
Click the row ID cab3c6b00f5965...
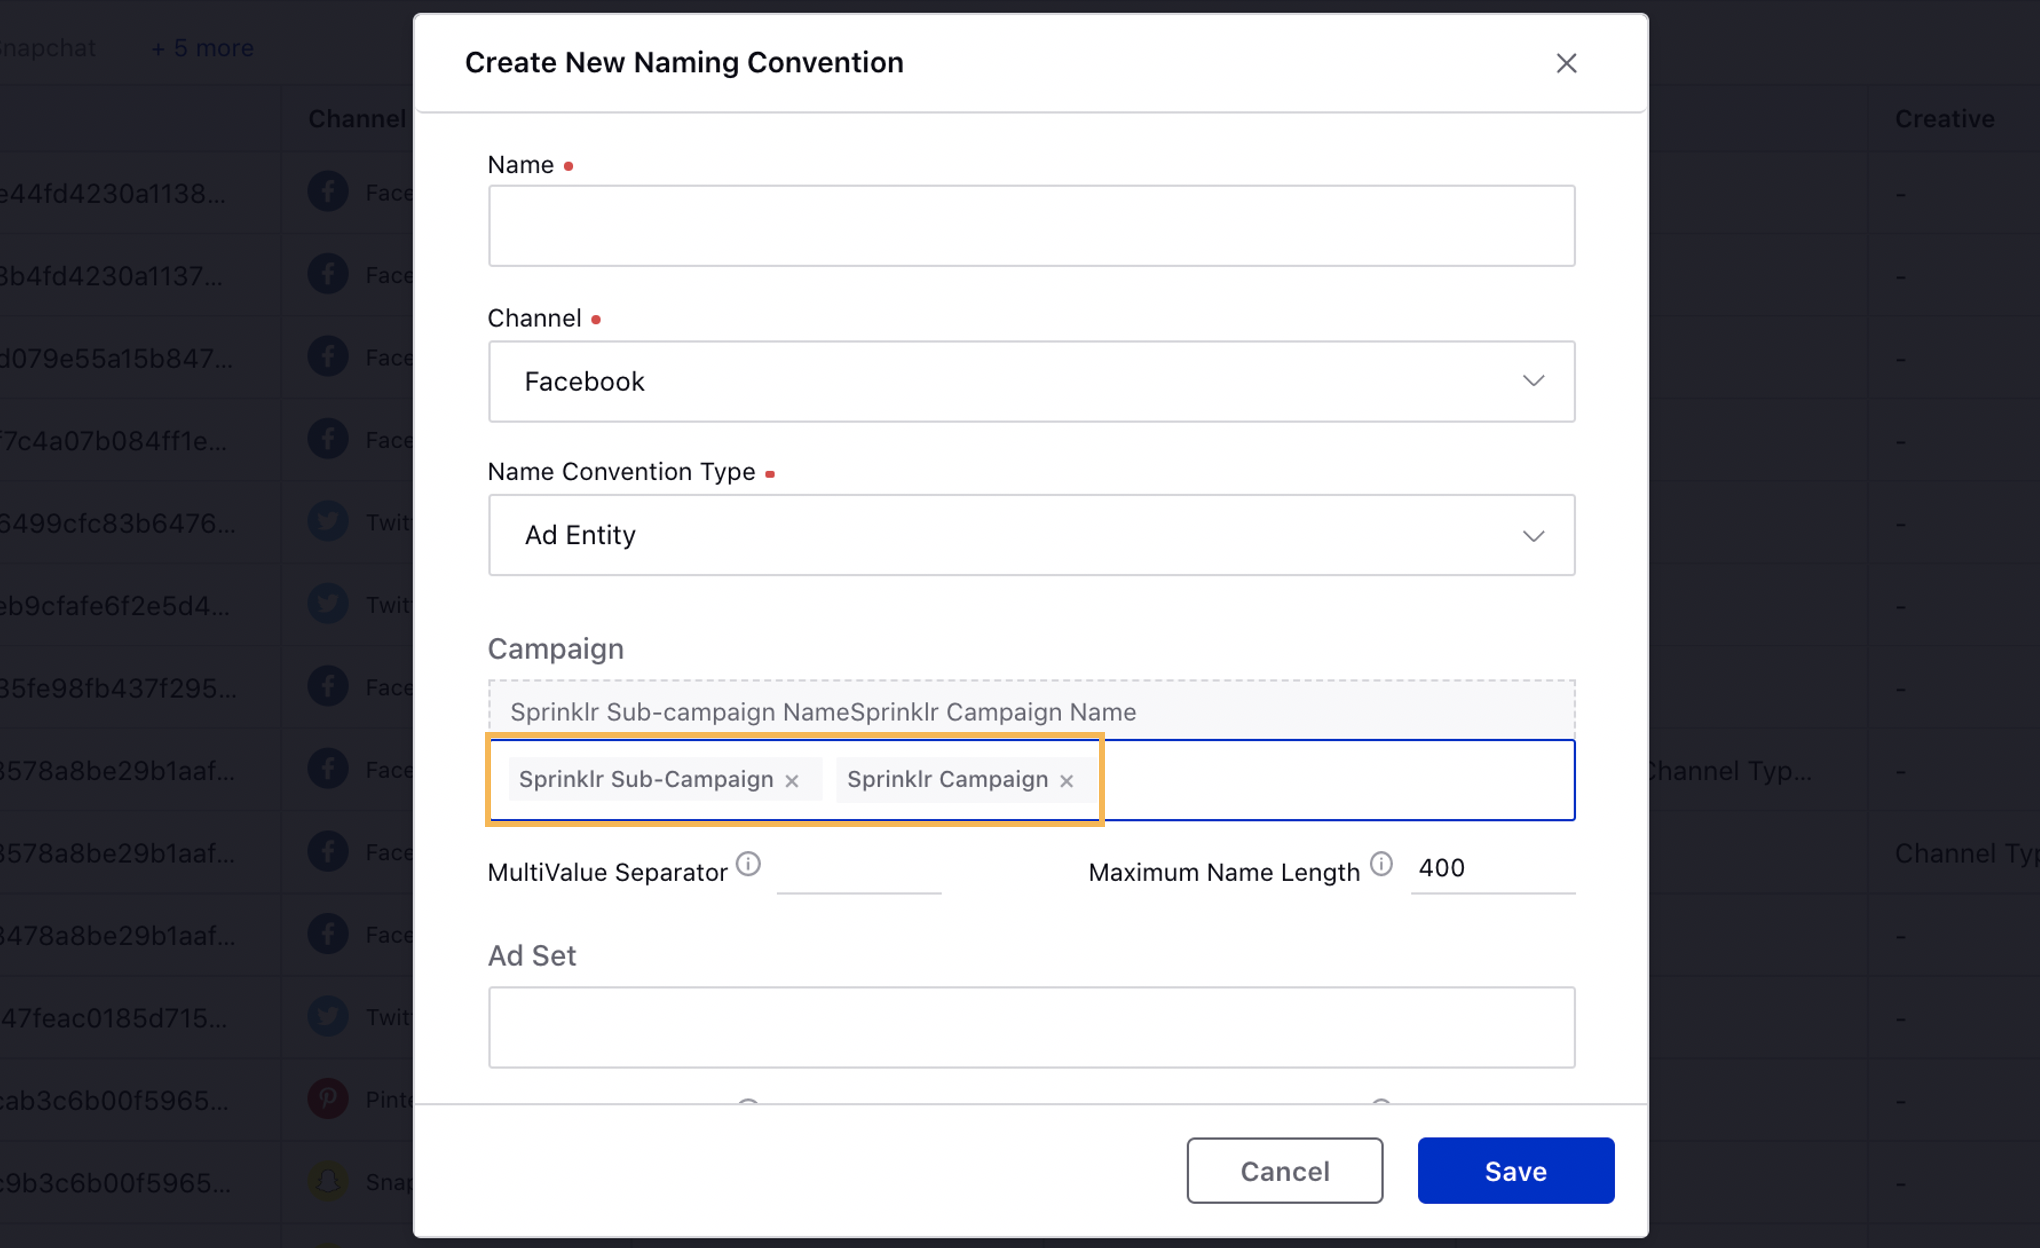point(115,1100)
